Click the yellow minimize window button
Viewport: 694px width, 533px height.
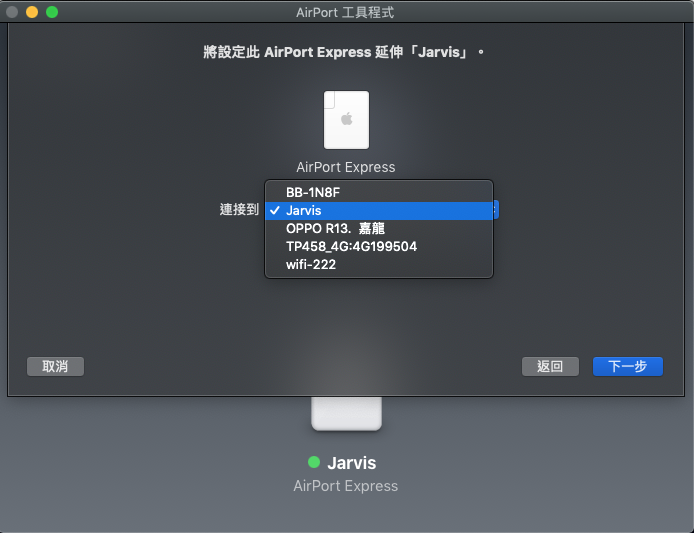[32, 12]
